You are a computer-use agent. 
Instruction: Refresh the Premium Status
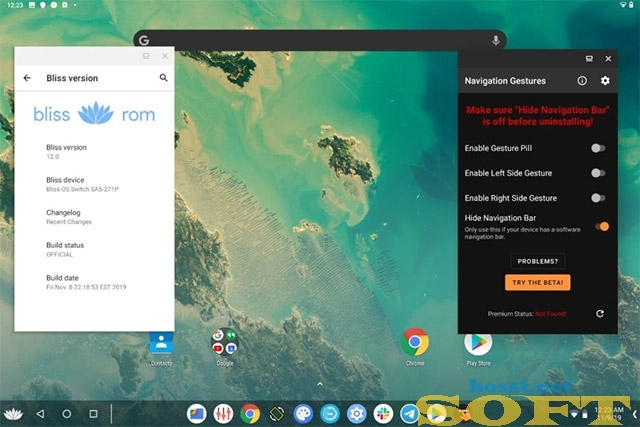600,314
